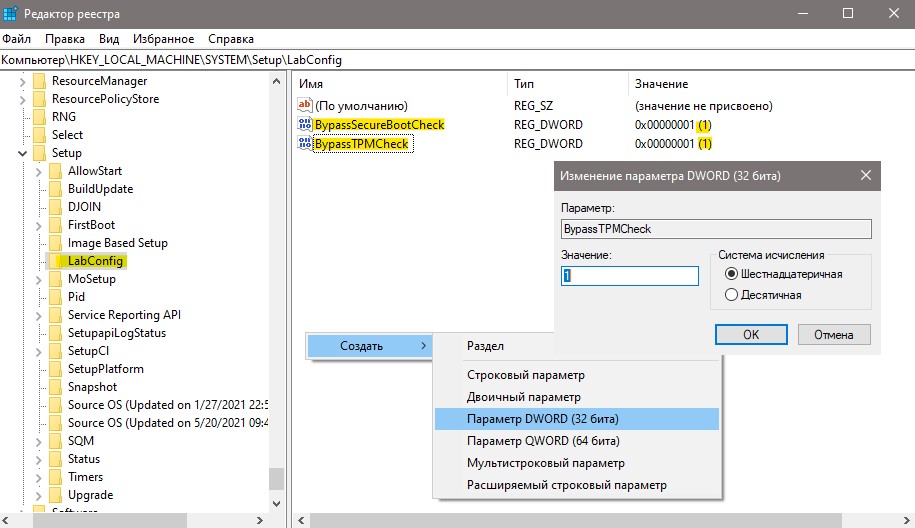The width and height of the screenshot is (915, 528).
Task: Click the Registry Editor title bar icon
Action: click(11, 13)
